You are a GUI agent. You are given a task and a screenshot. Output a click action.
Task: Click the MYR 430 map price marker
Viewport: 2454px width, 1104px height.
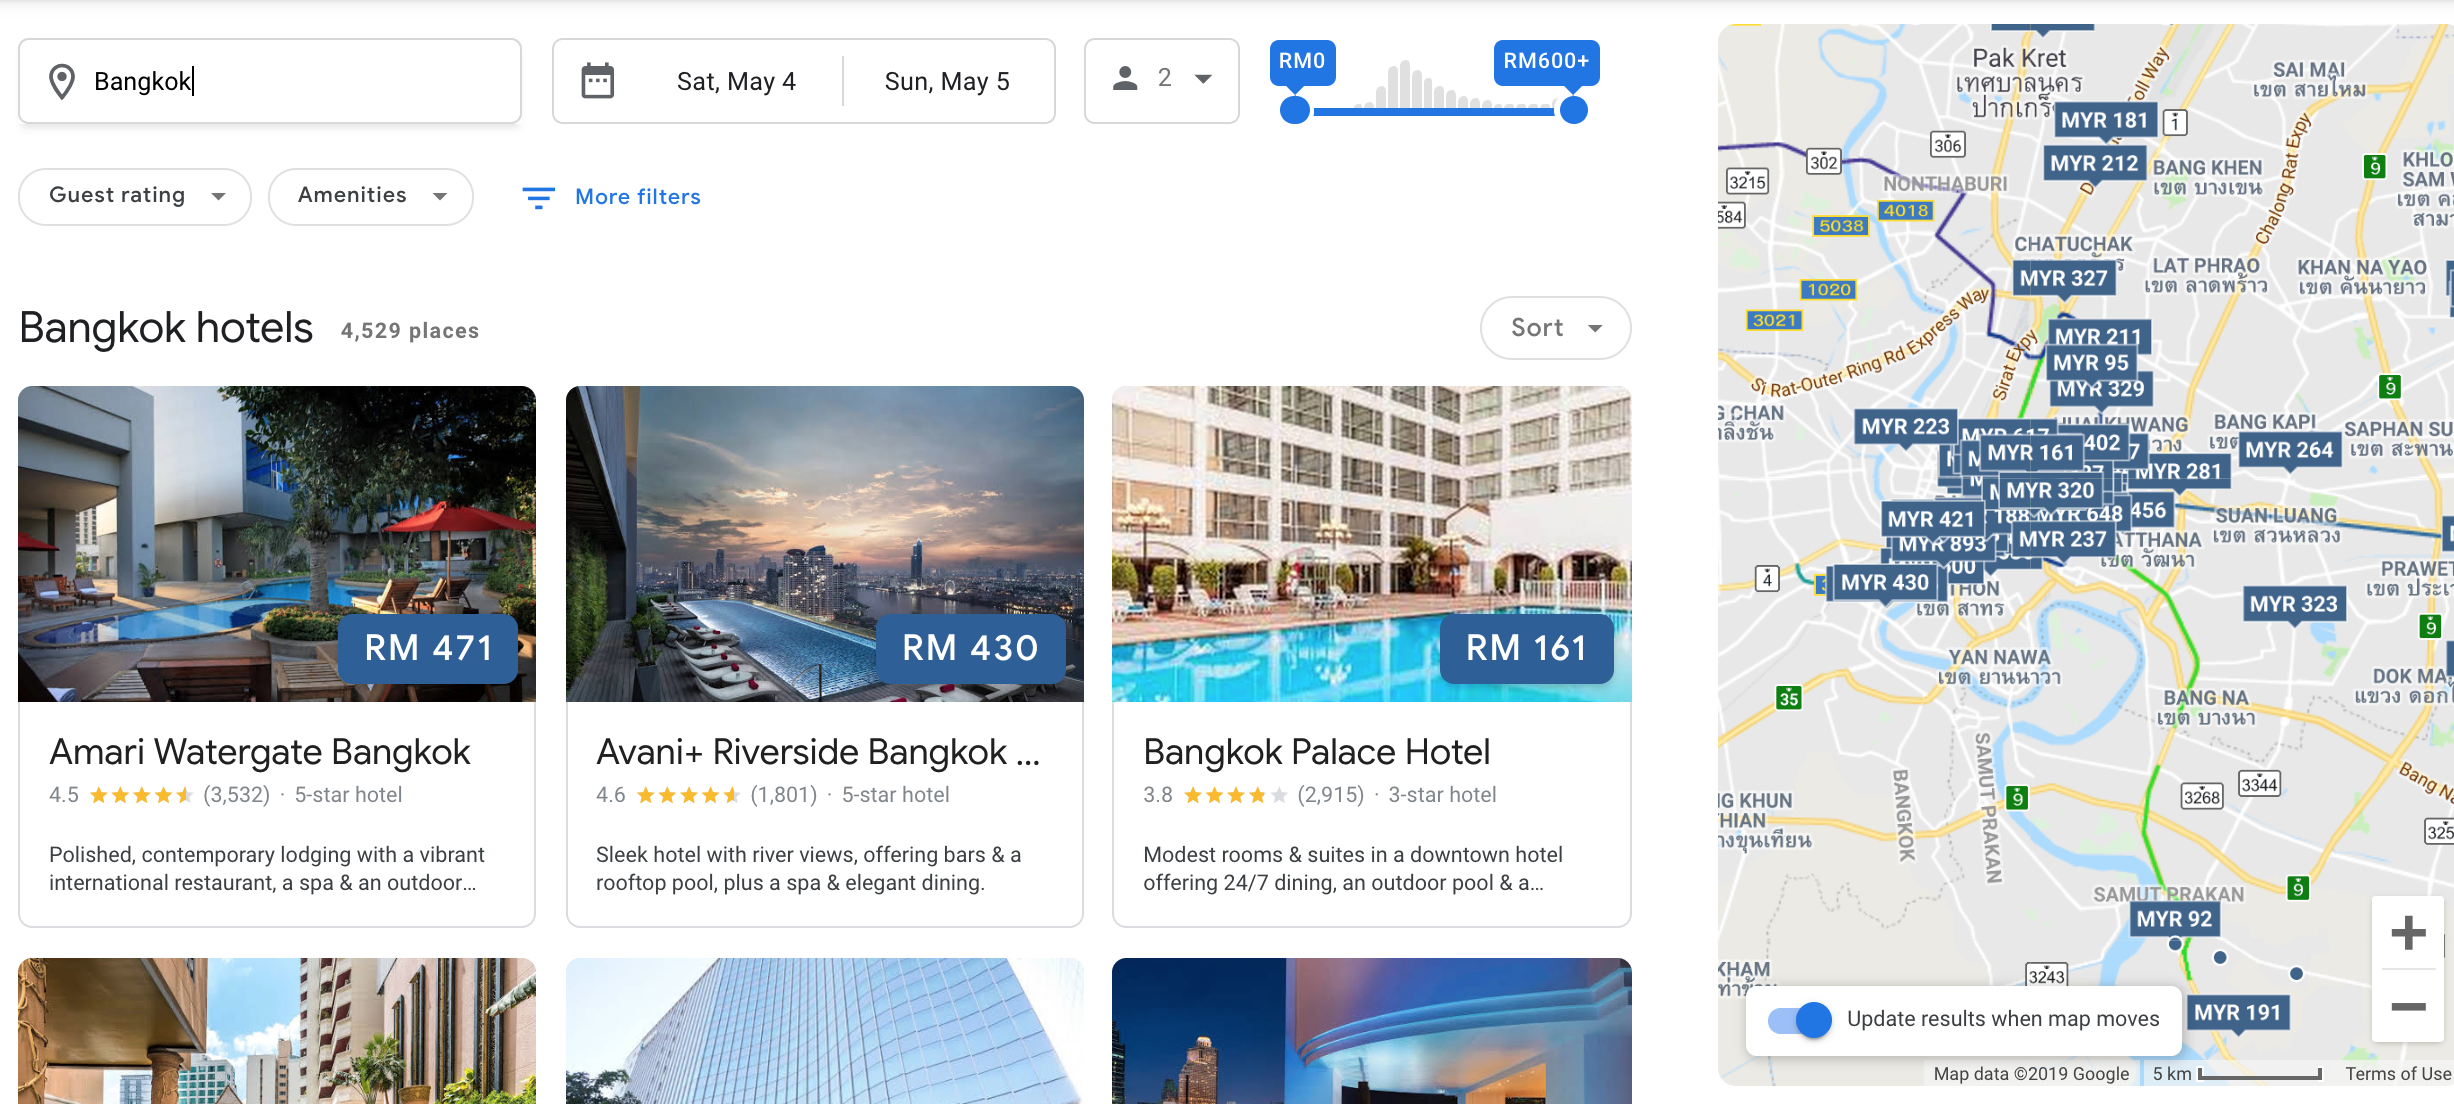pos(1884,582)
